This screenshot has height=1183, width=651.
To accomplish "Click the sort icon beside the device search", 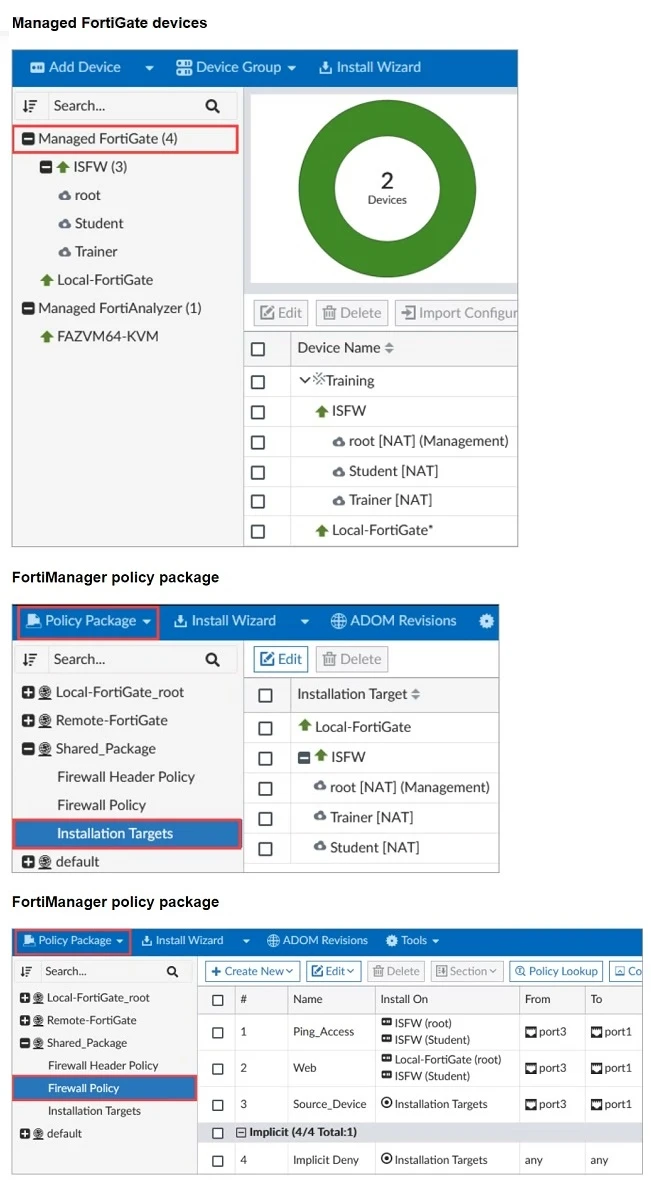I will click(x=30, y=106).
